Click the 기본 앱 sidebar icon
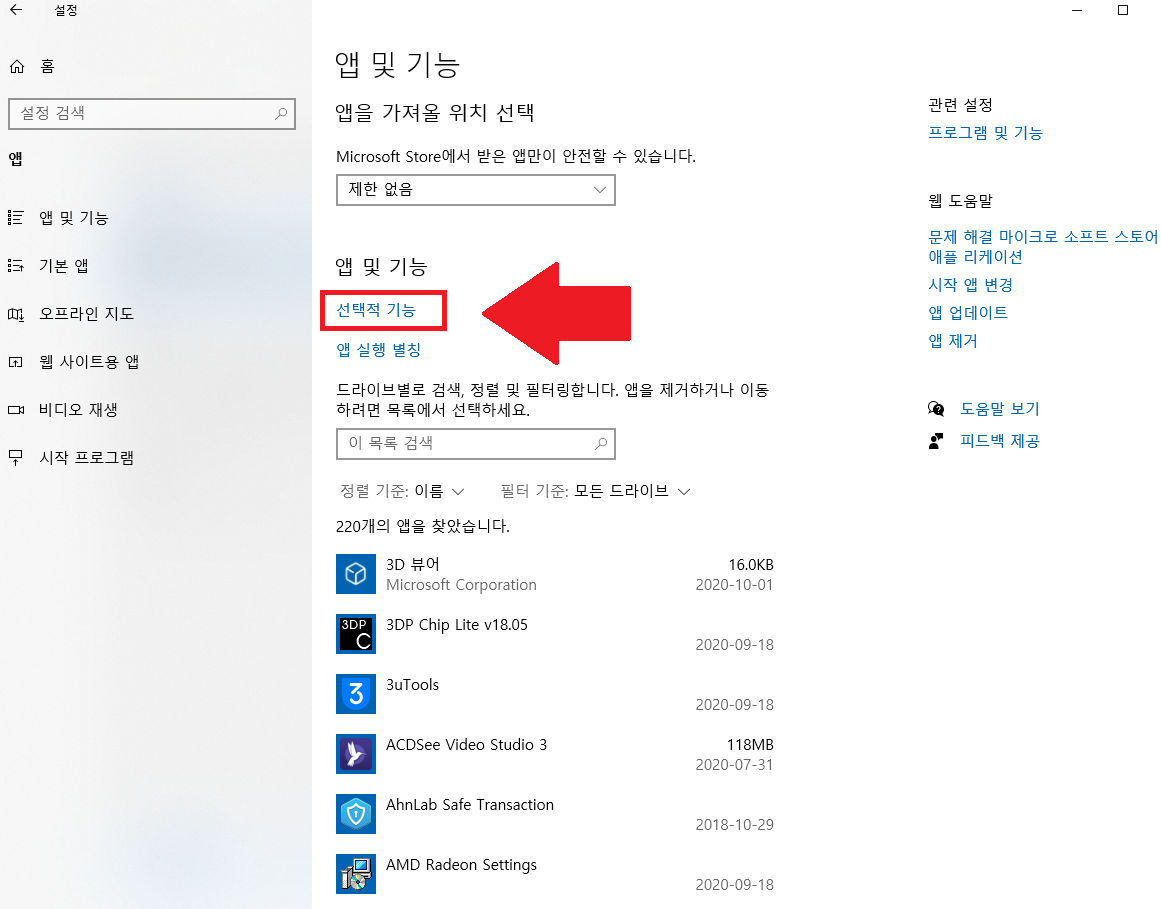The width and height of the screenshot is (1161, 909). tap(16, 266)
